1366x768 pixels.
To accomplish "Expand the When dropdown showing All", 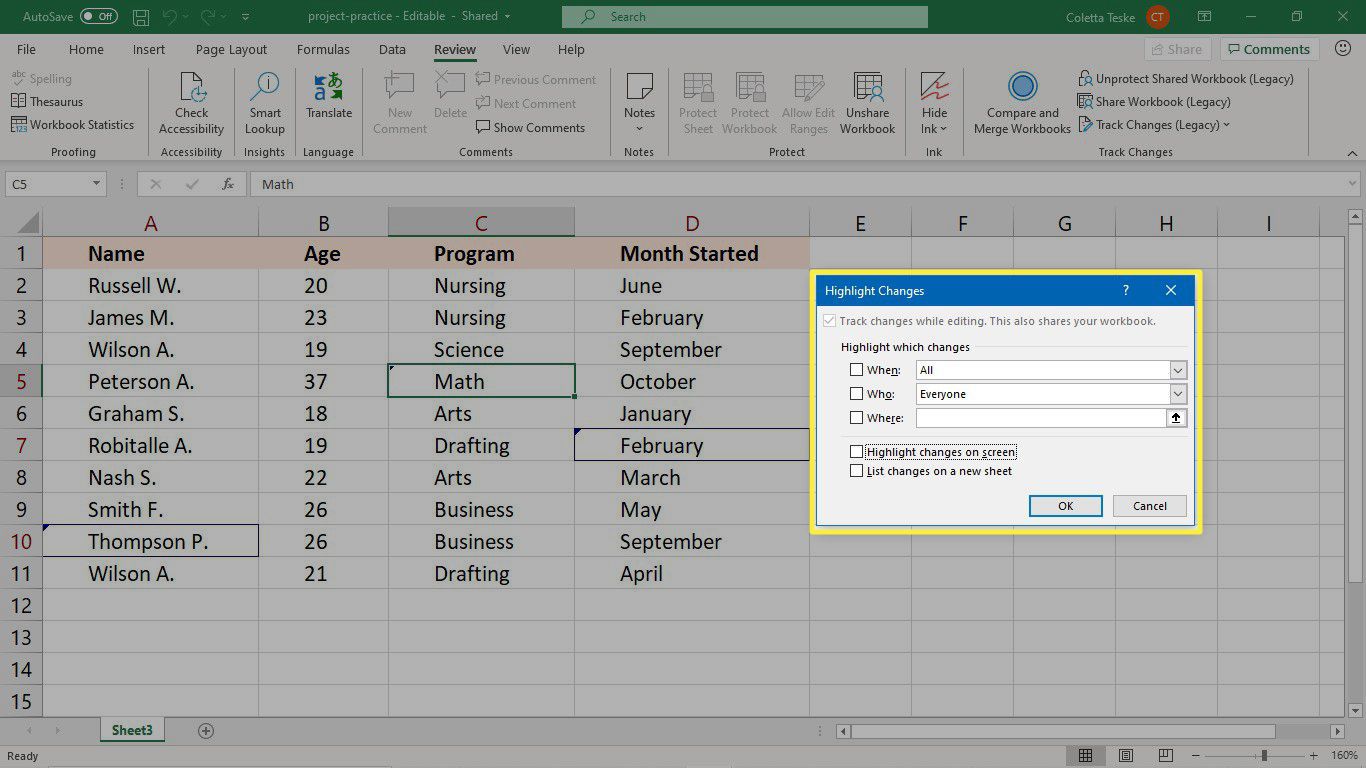I will point(1177,370).
